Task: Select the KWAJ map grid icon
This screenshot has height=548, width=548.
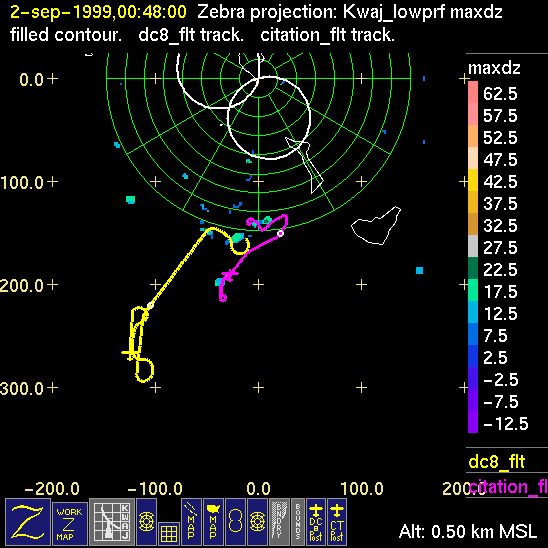Action: pos(112,522)
